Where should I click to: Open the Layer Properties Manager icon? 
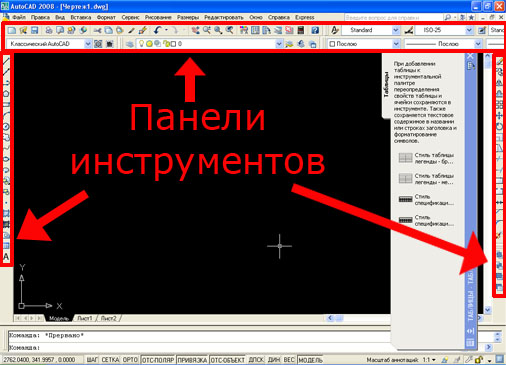pos(130,44)
